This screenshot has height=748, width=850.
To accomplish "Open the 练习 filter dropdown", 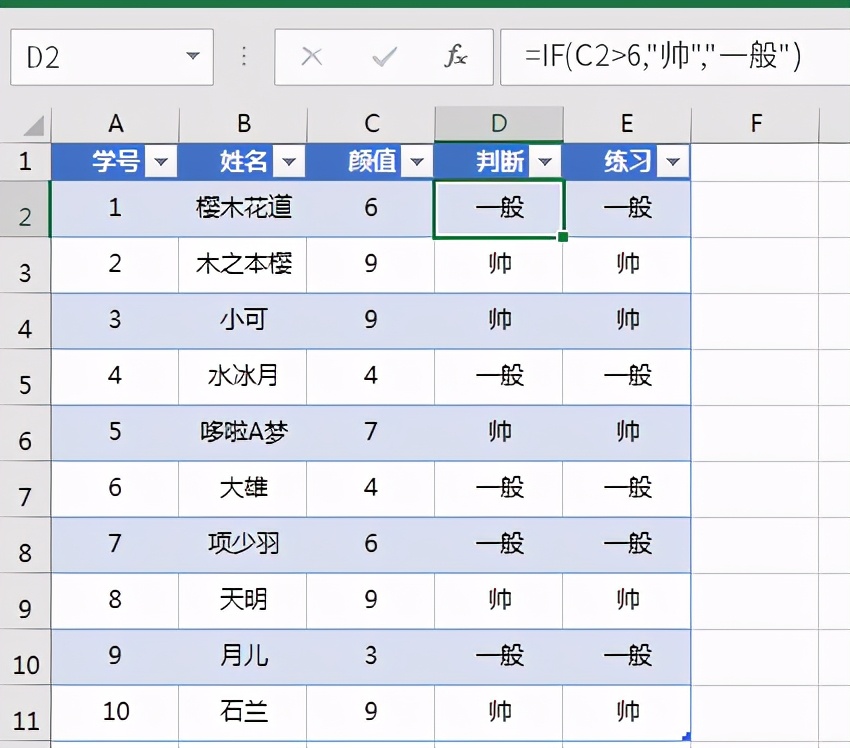I will (673, 161).
